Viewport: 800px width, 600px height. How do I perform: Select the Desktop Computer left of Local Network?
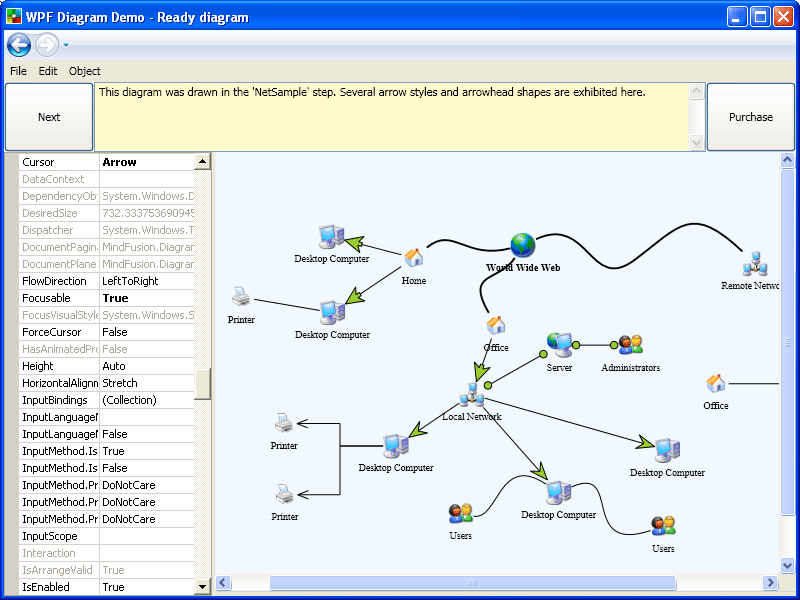point(396,446)
